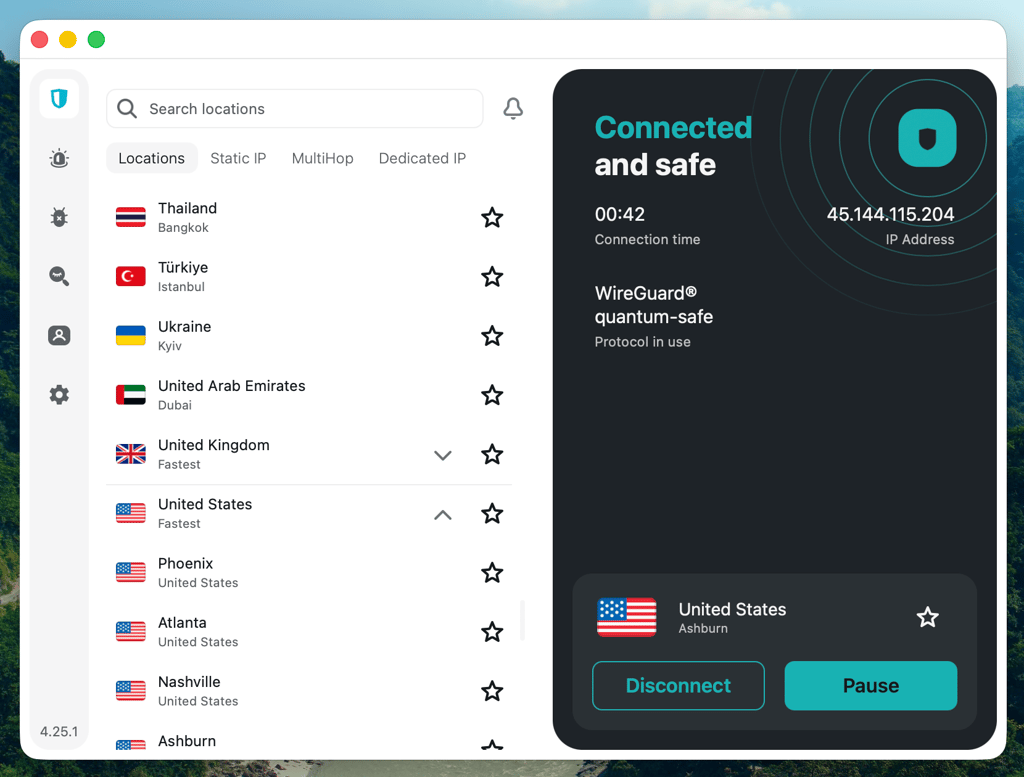Screen dimensions: 1024x777
Task: Click the Disconnect button
Action: 679,686
